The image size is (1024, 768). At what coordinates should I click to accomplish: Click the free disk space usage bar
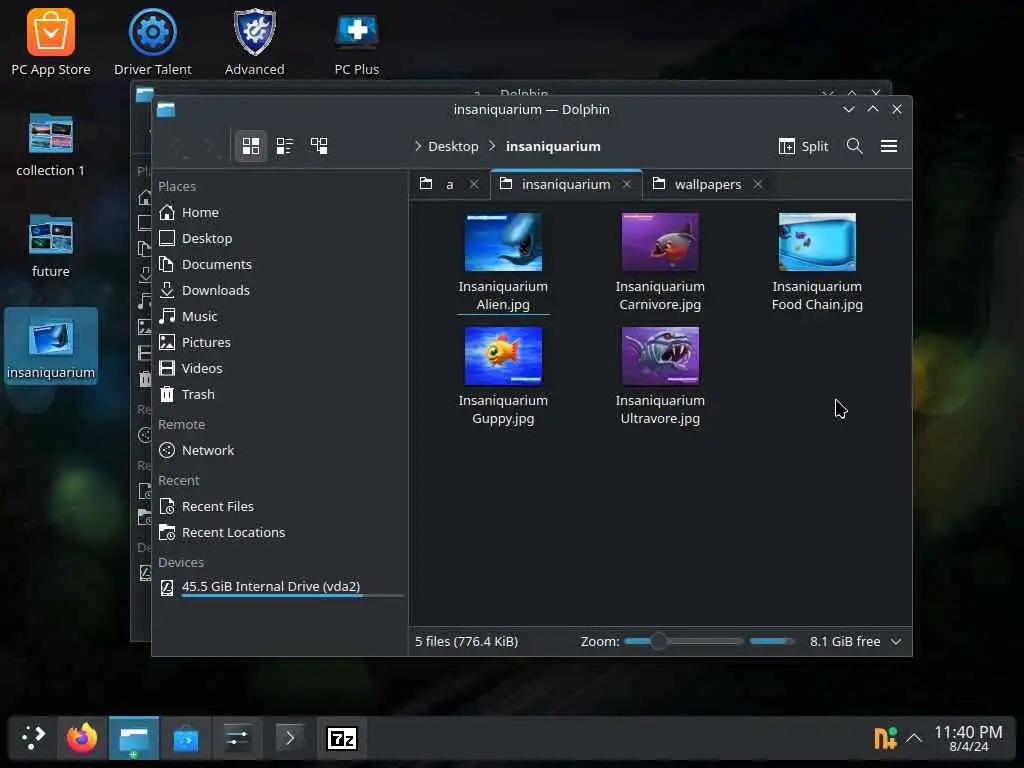(x=772, y=641)
